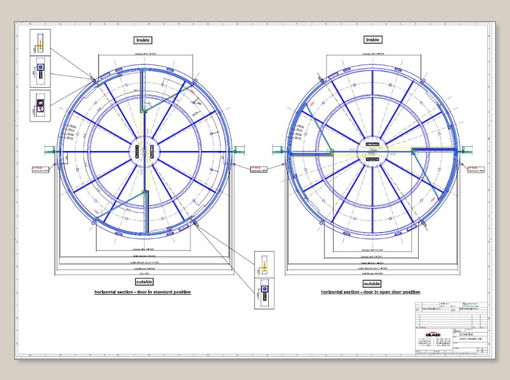510x380 pixels.
Task: Click the 'inside' label above right drawing
Action: pyautogui.click(x=373, y=40)
